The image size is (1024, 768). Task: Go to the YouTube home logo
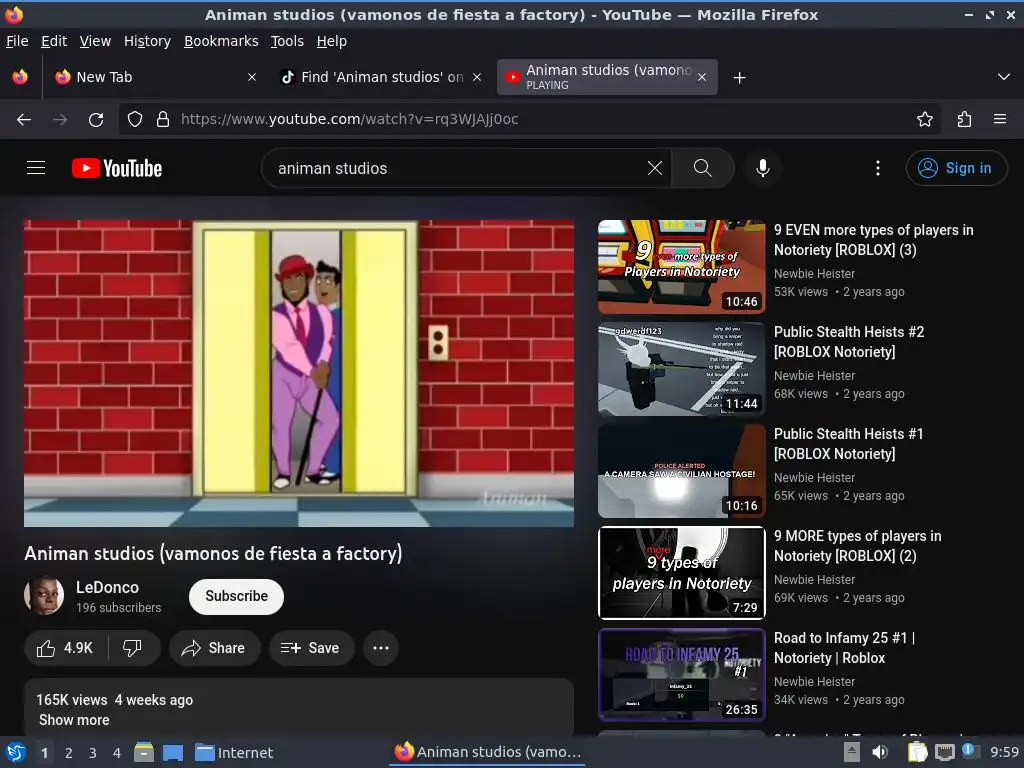117,168
